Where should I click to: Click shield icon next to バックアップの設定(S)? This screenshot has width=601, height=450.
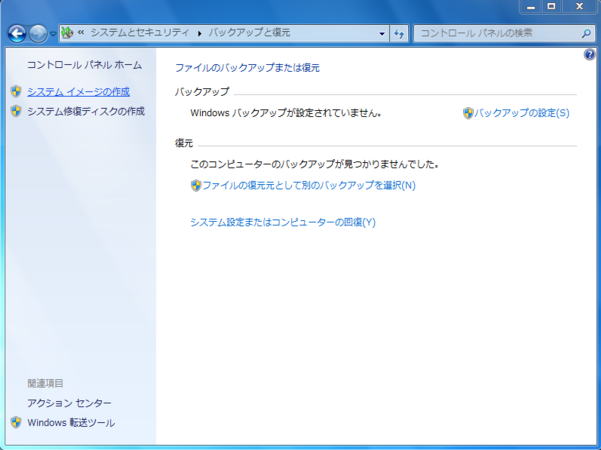[x=468, y=113]
